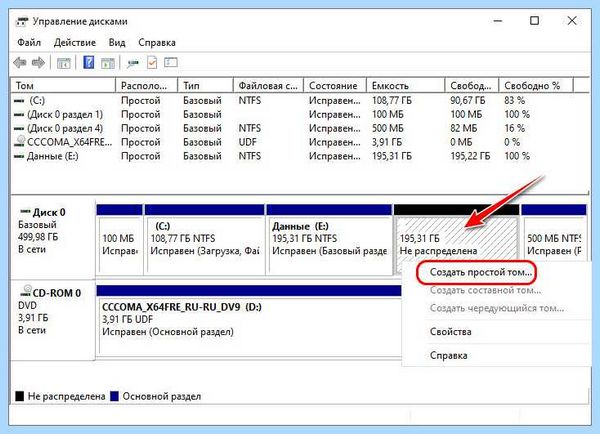Screen dimensions: 600x434
Task: Click the CD-ROM 0 drive icon
Action: (x=26, y=290)
